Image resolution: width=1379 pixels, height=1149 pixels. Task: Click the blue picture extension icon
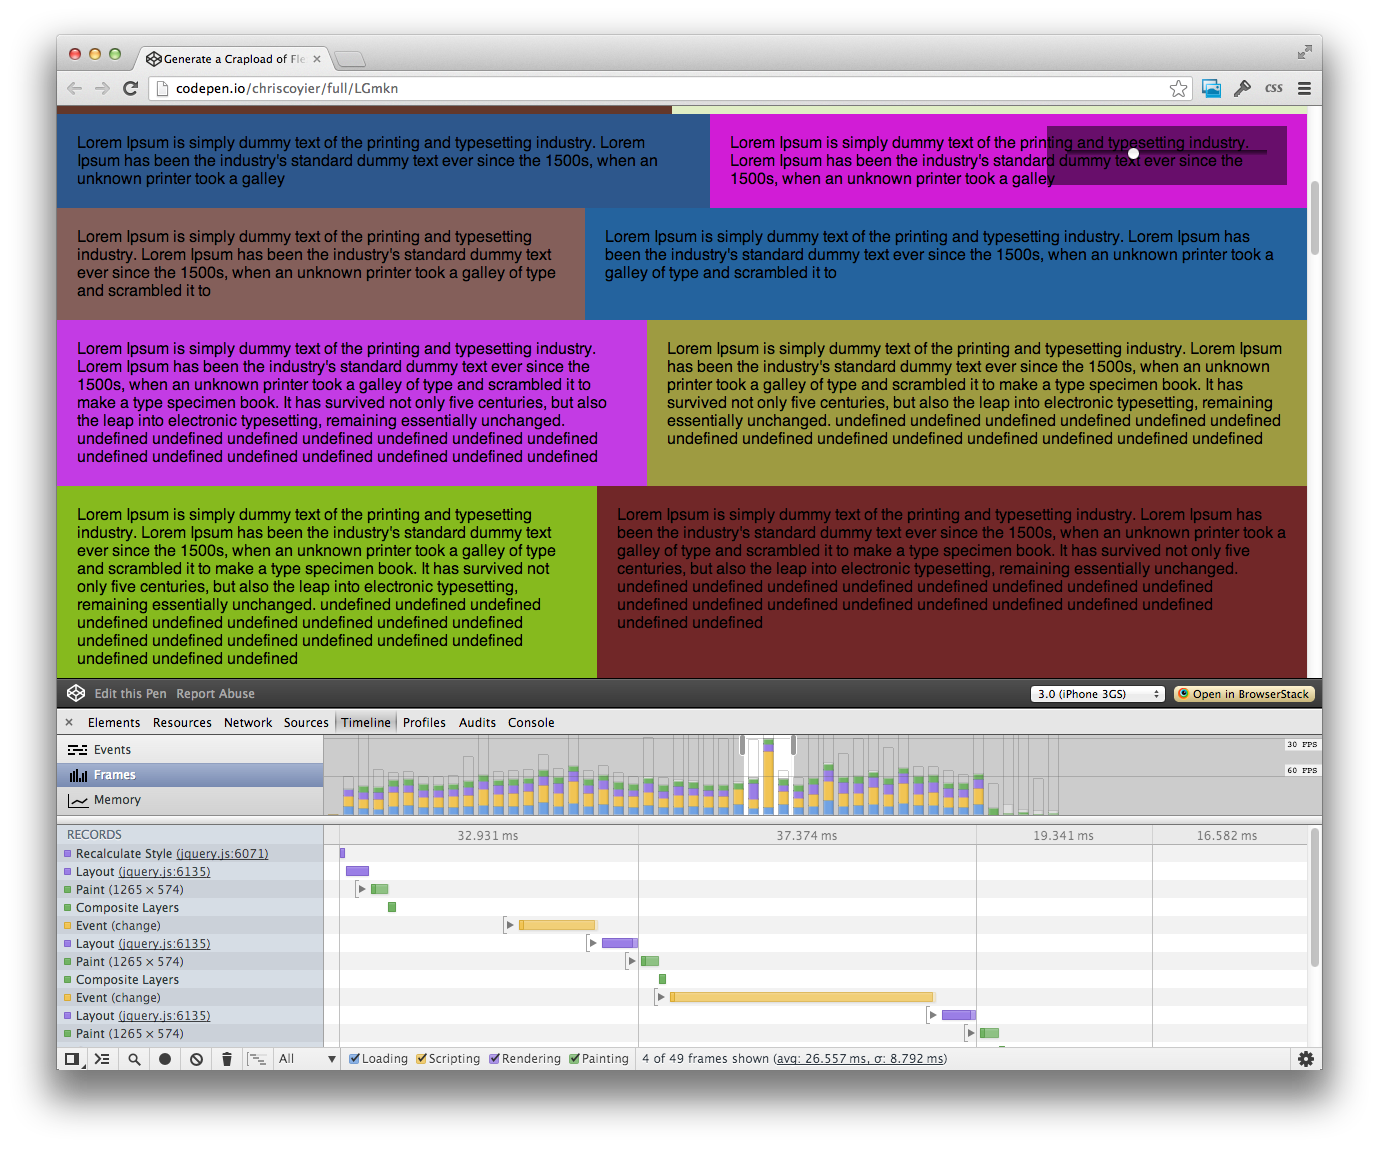point(1211,88)
